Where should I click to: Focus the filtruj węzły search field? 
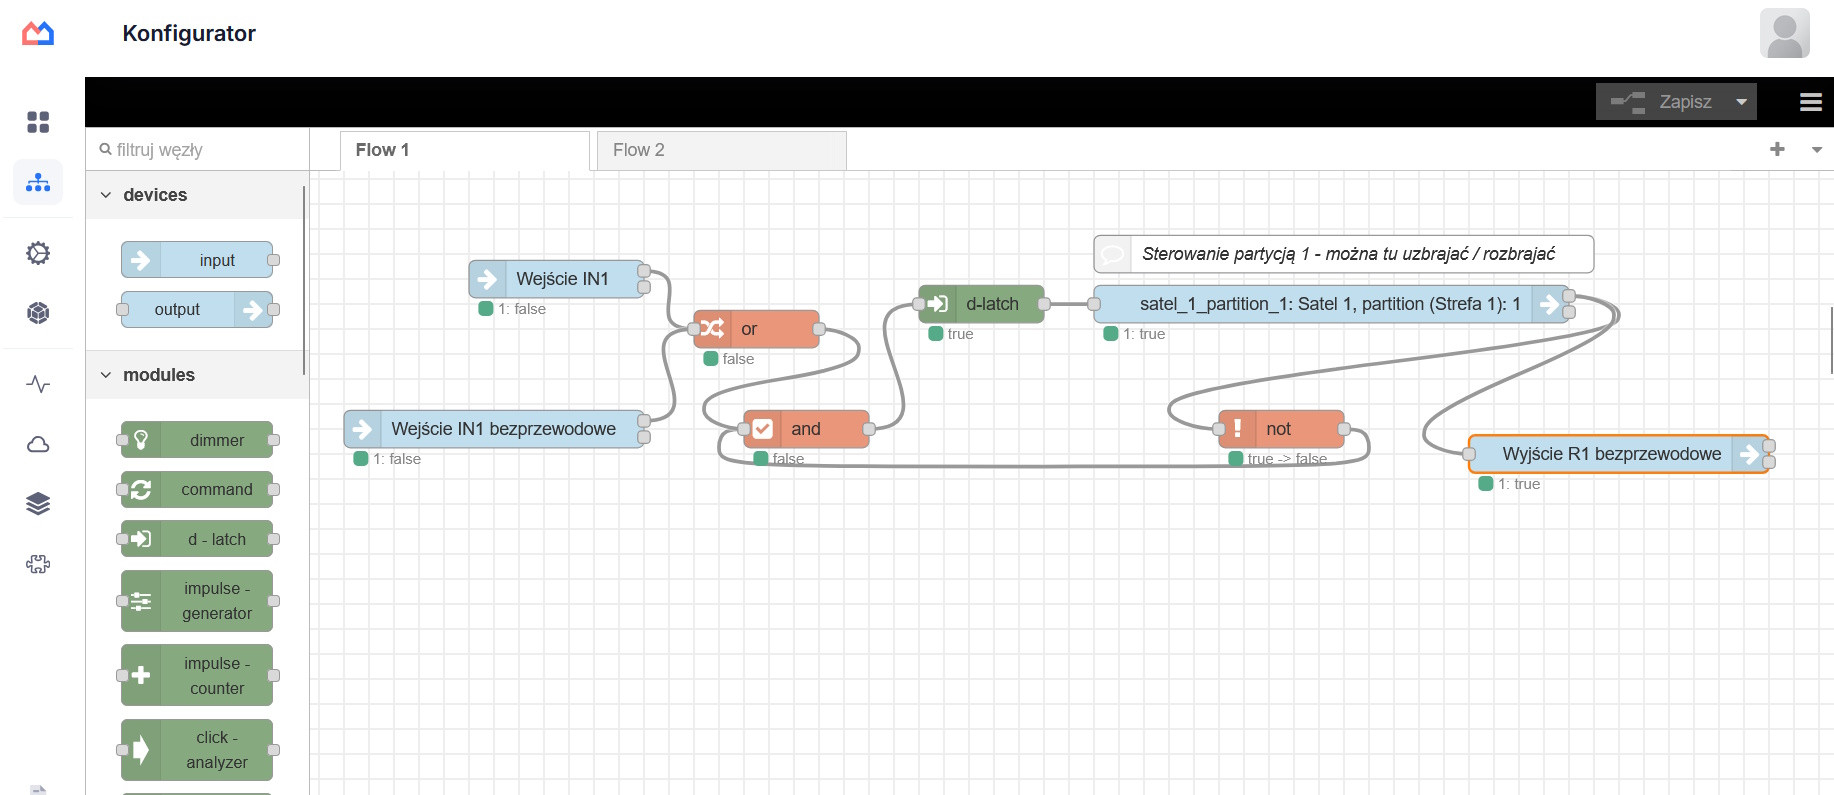point(197,150)
